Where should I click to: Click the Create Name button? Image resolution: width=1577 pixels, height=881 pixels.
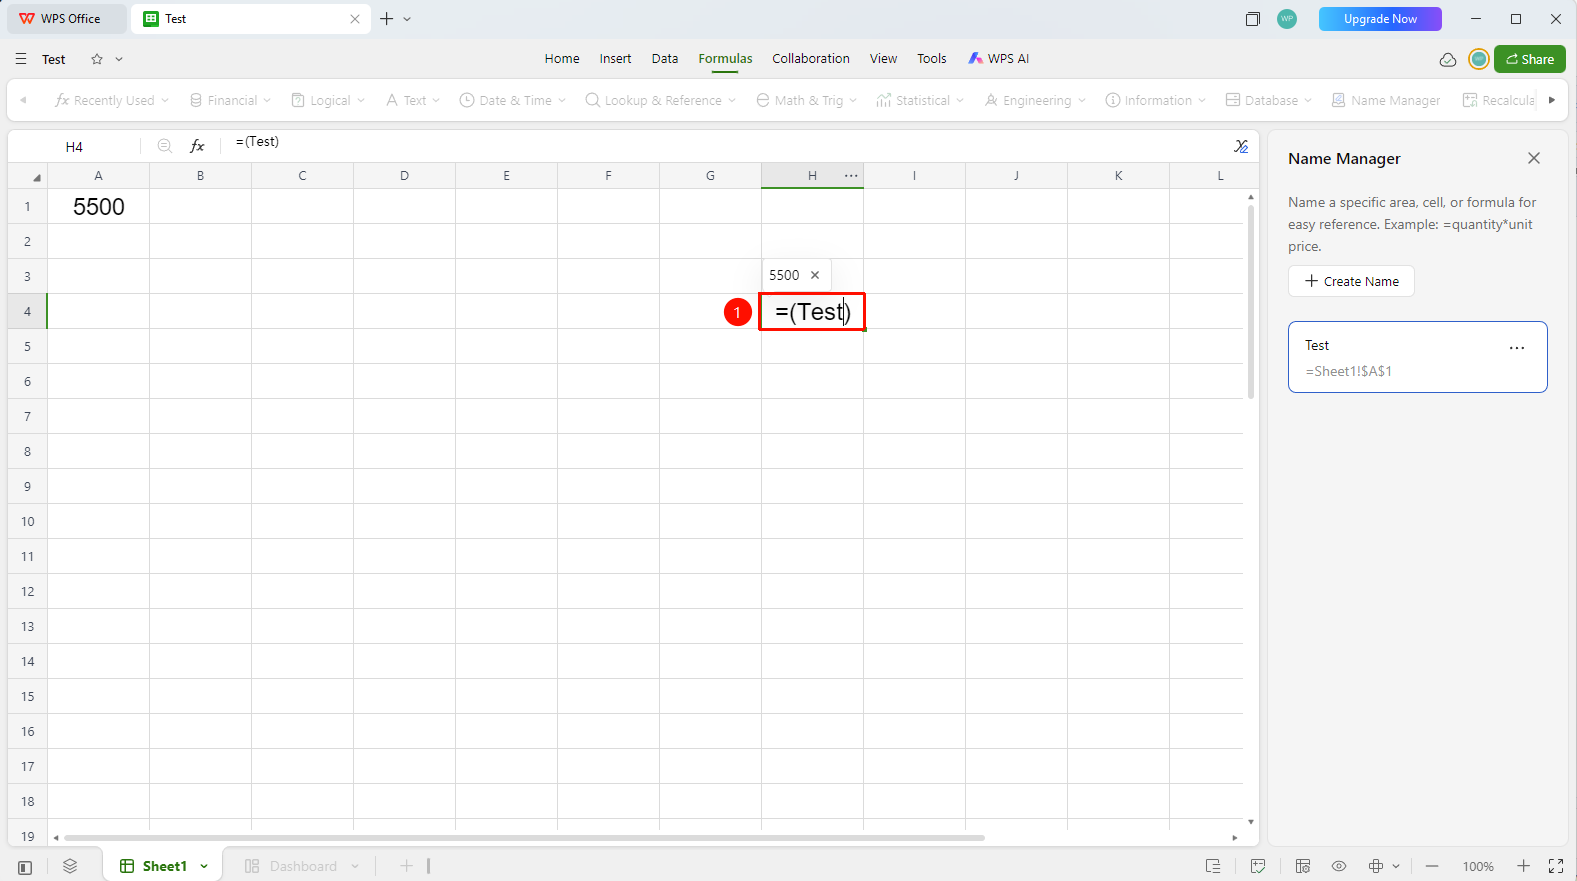tap(1351, 281)
